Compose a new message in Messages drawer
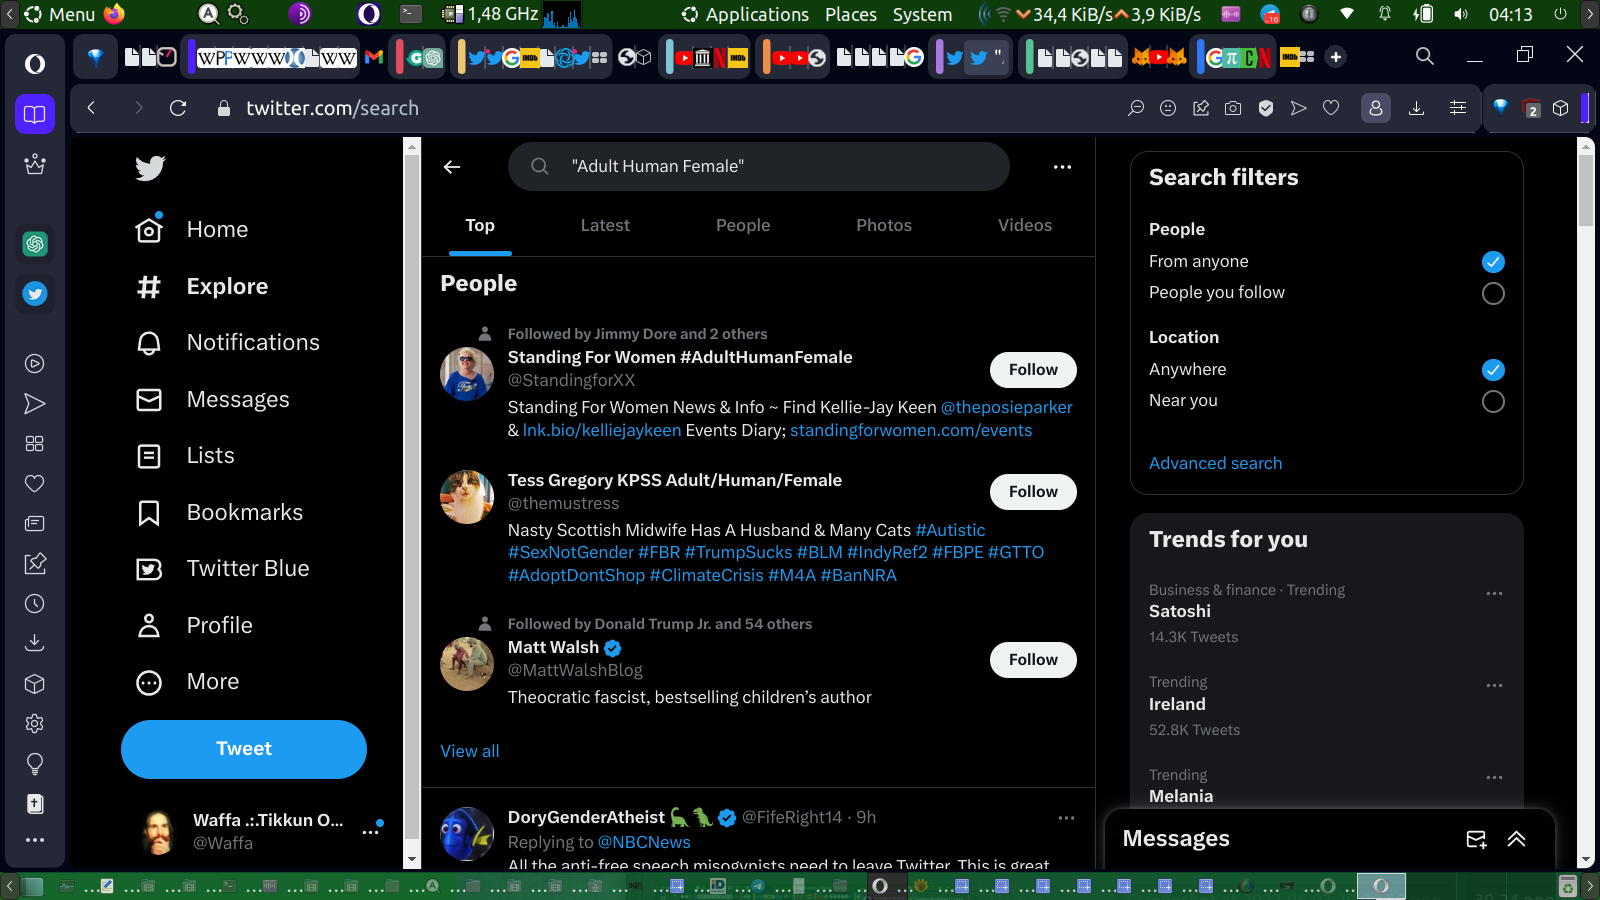The height and width of the screenshot is (900, 1600). click(1476, 839)
